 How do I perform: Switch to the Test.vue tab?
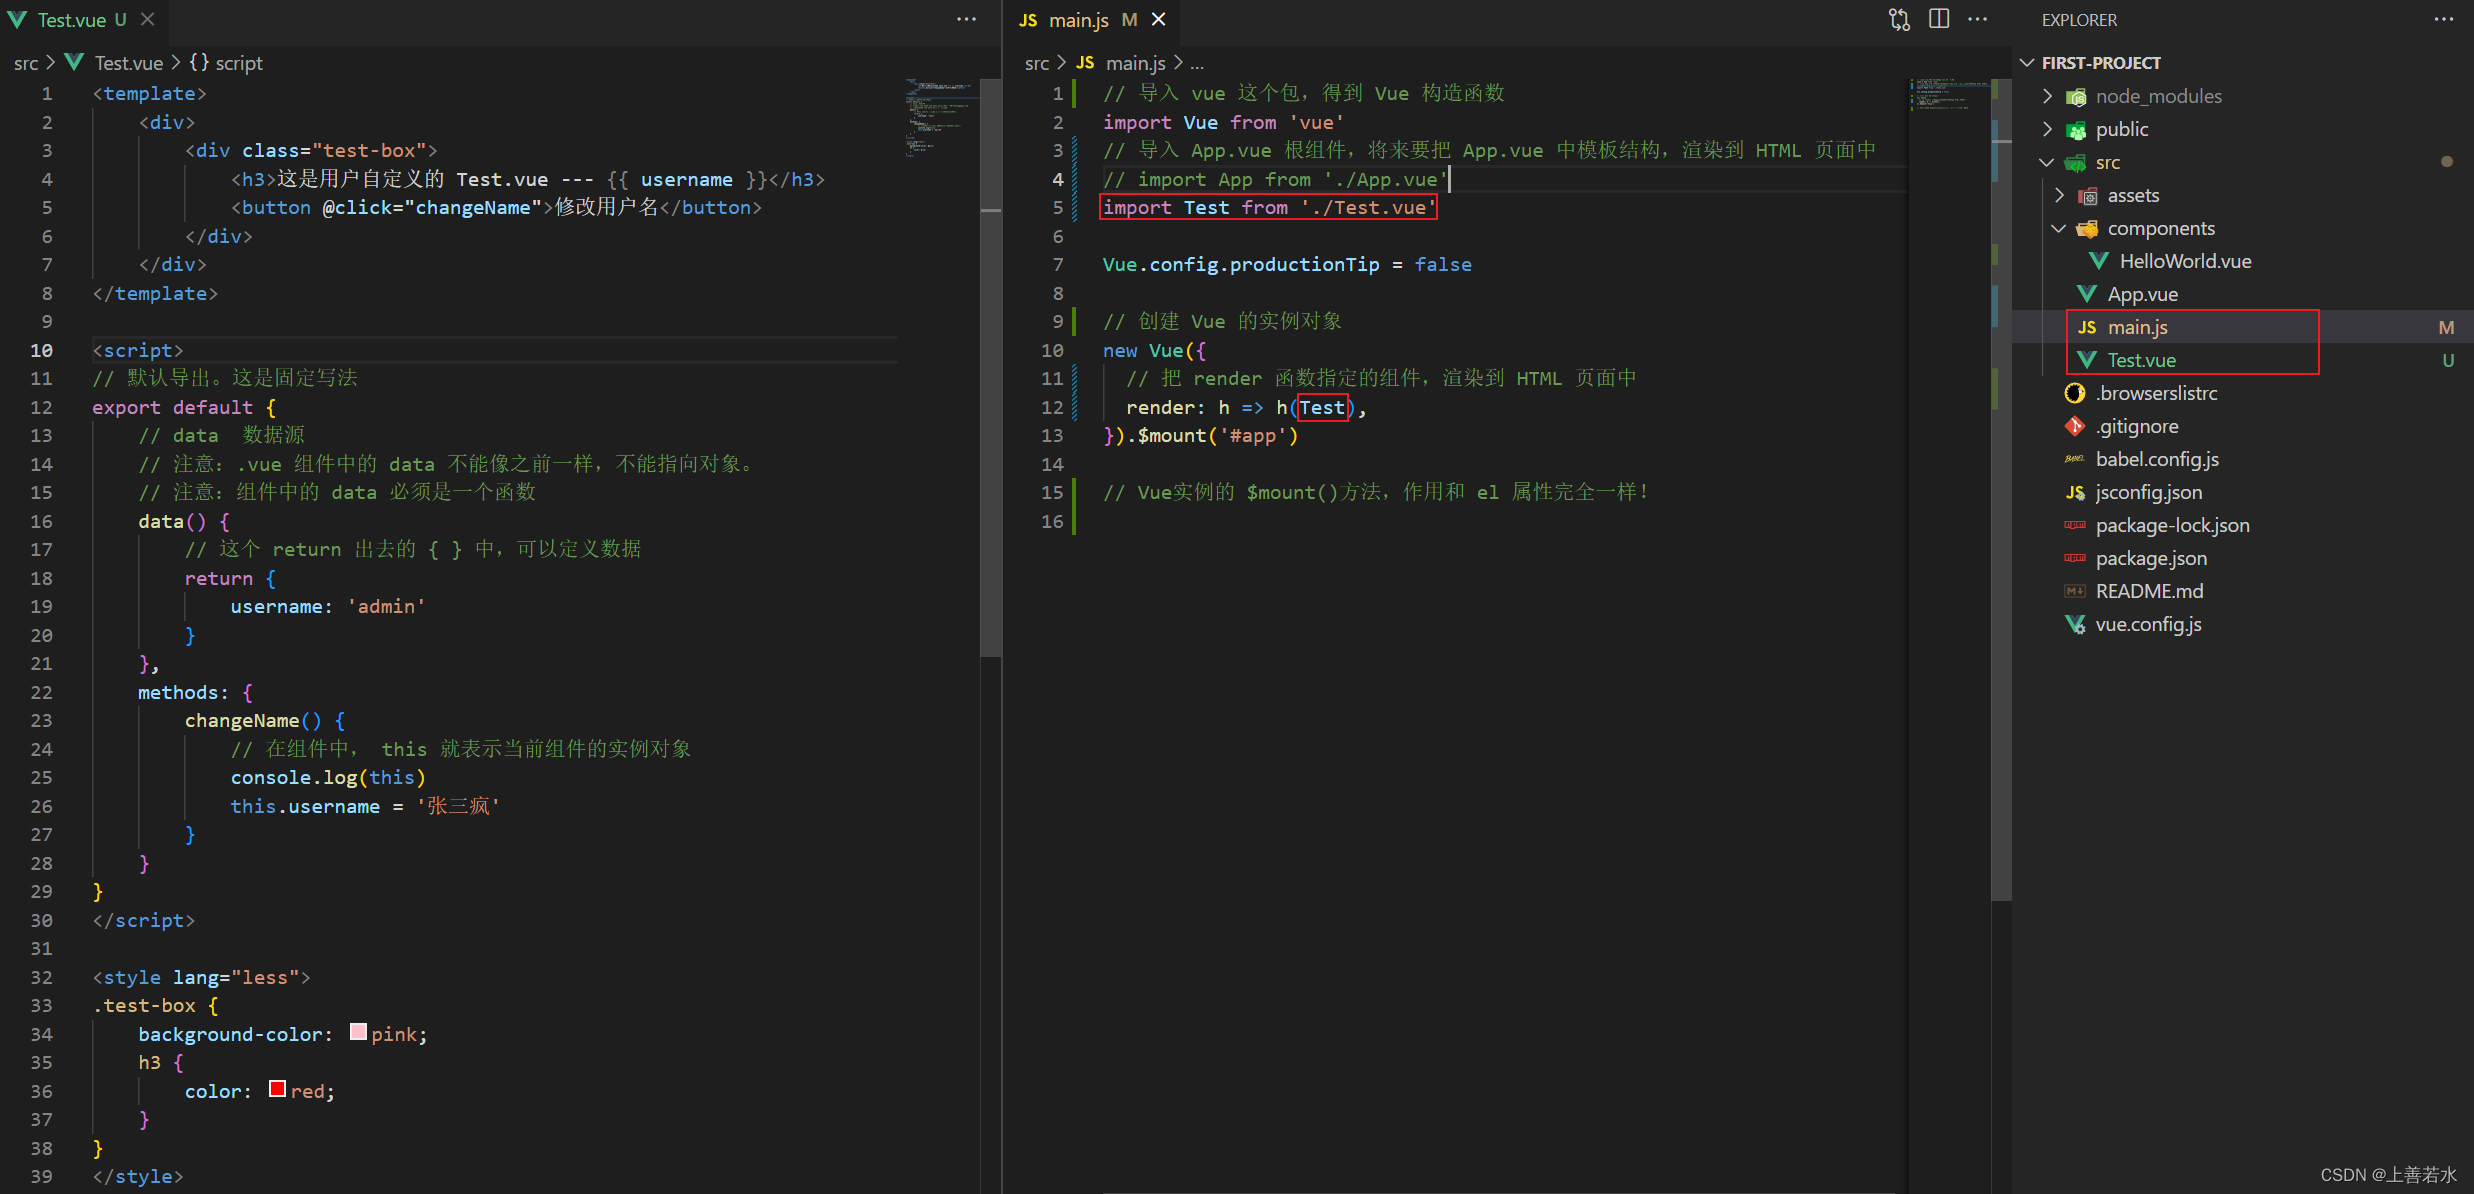(x=71, y=20)
